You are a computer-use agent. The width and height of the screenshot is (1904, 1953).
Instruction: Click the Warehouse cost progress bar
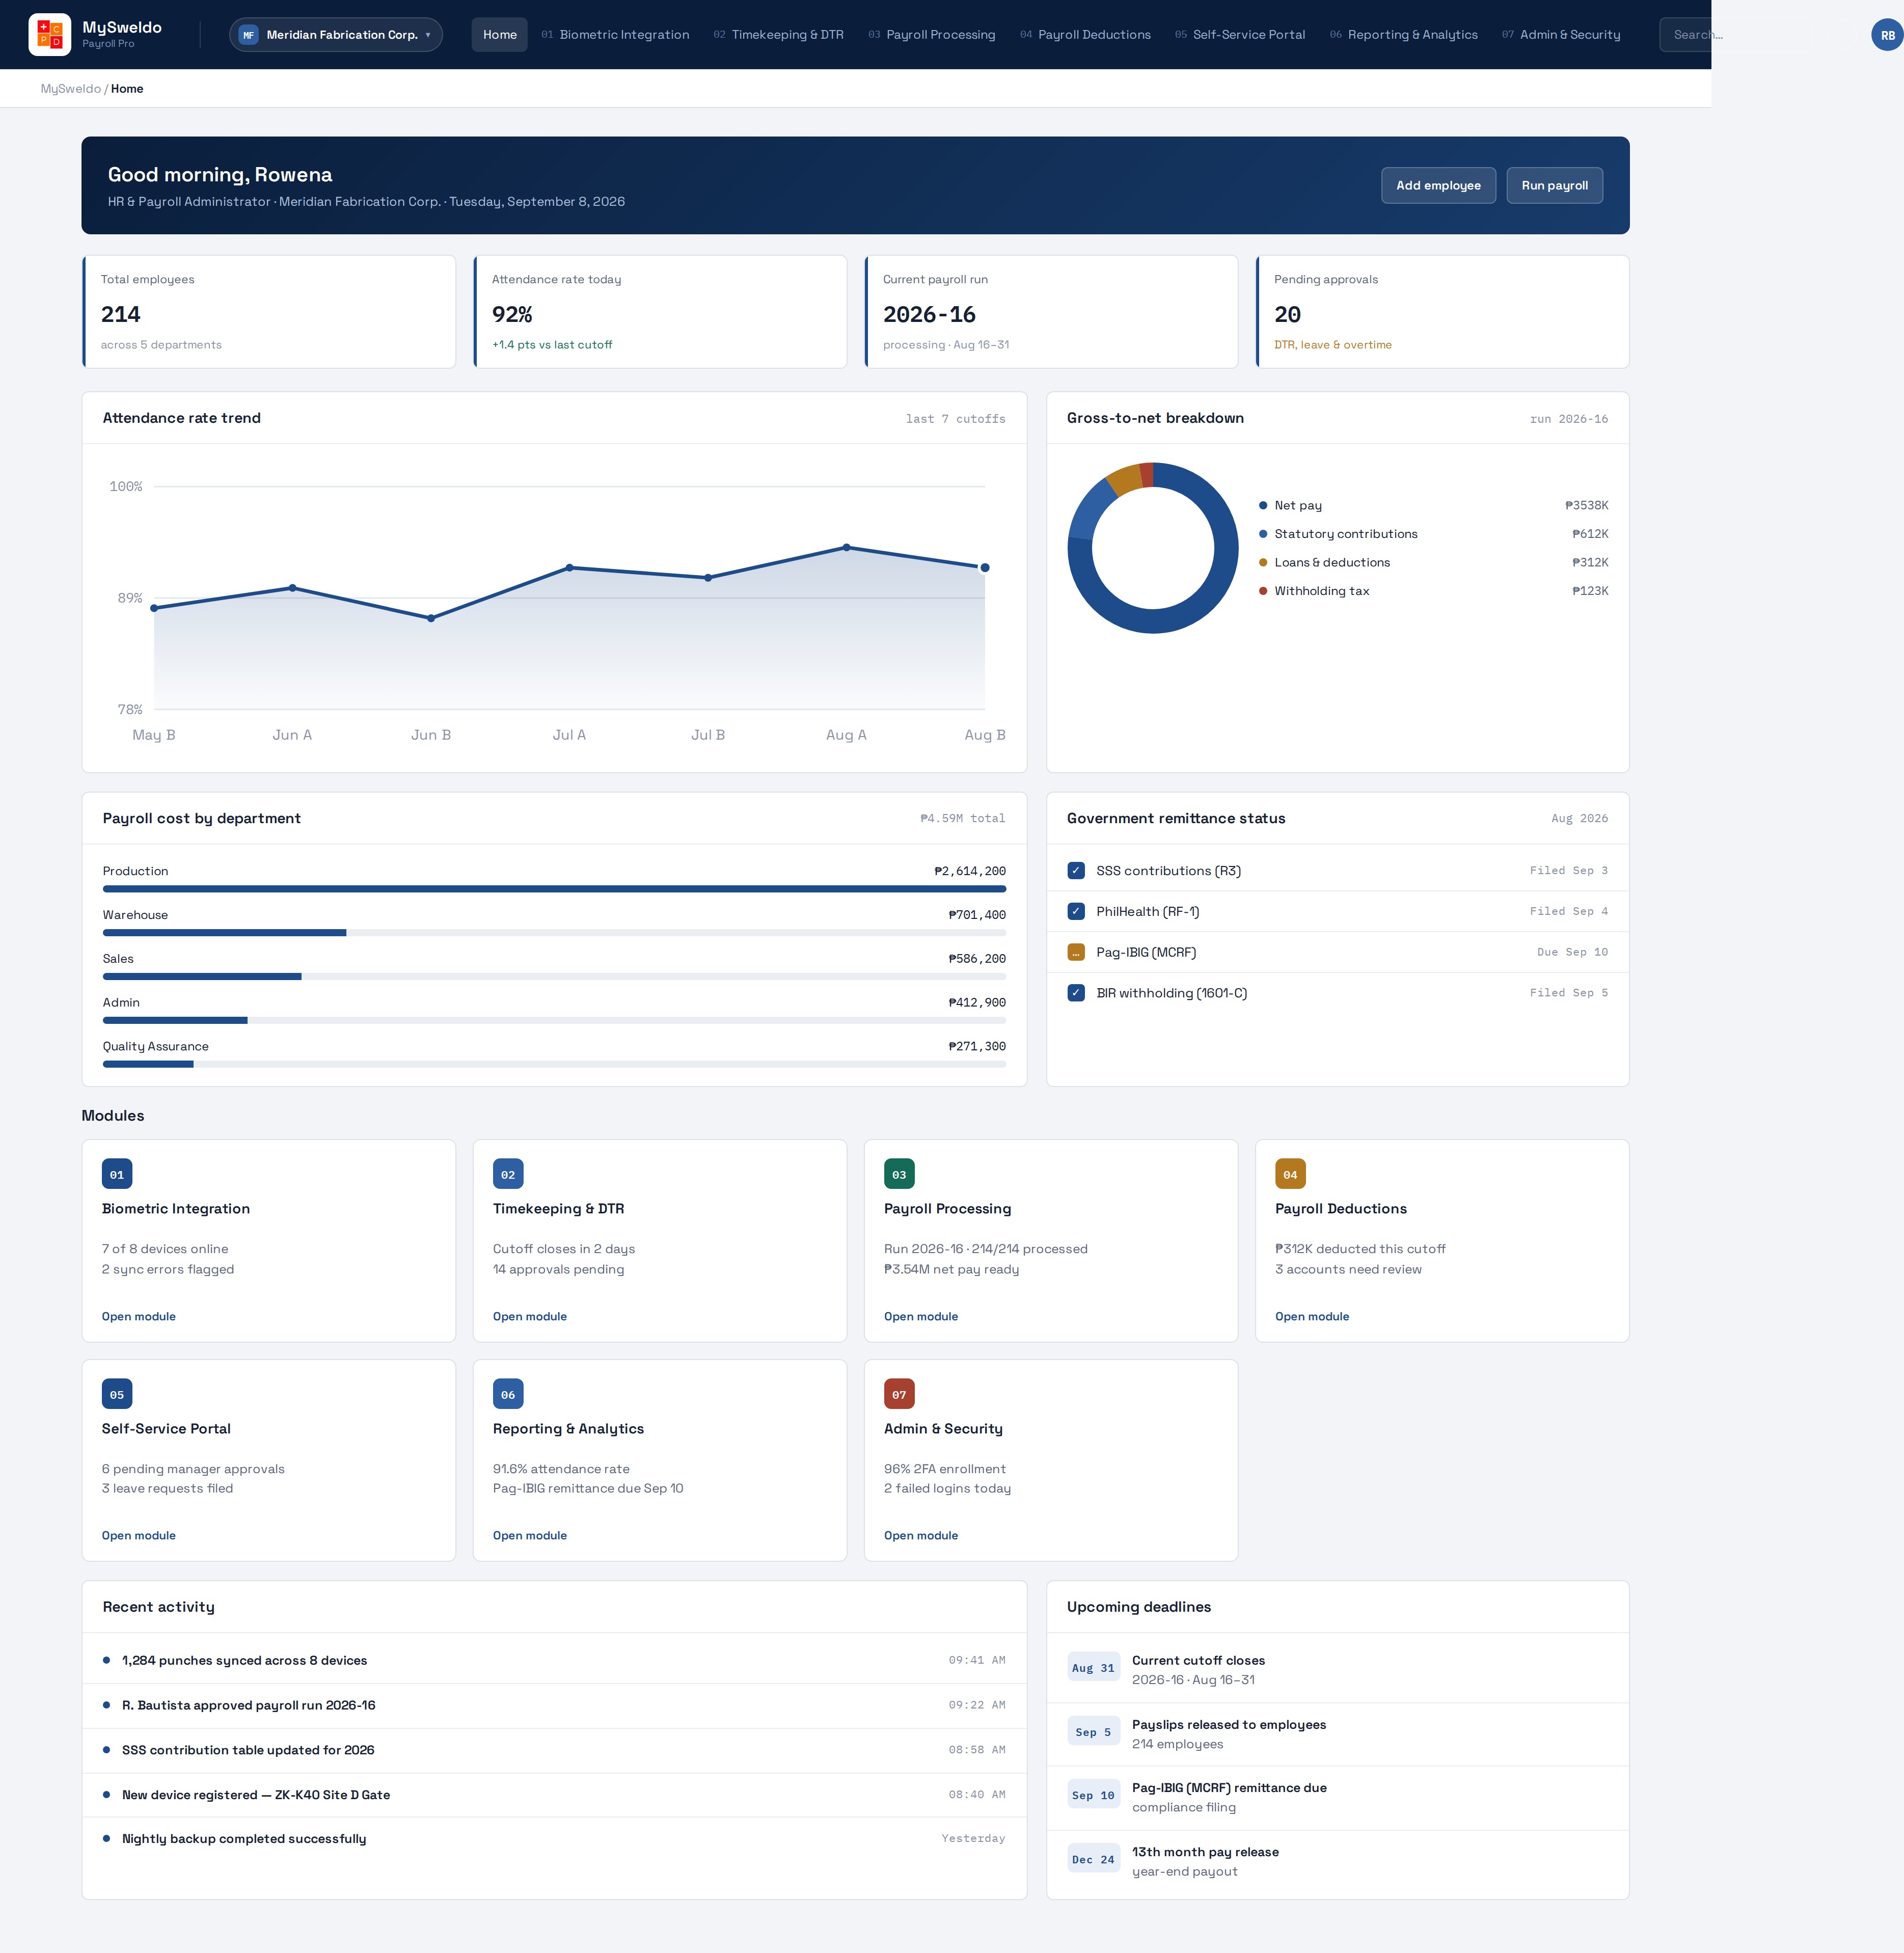click(x=554, y=933)
